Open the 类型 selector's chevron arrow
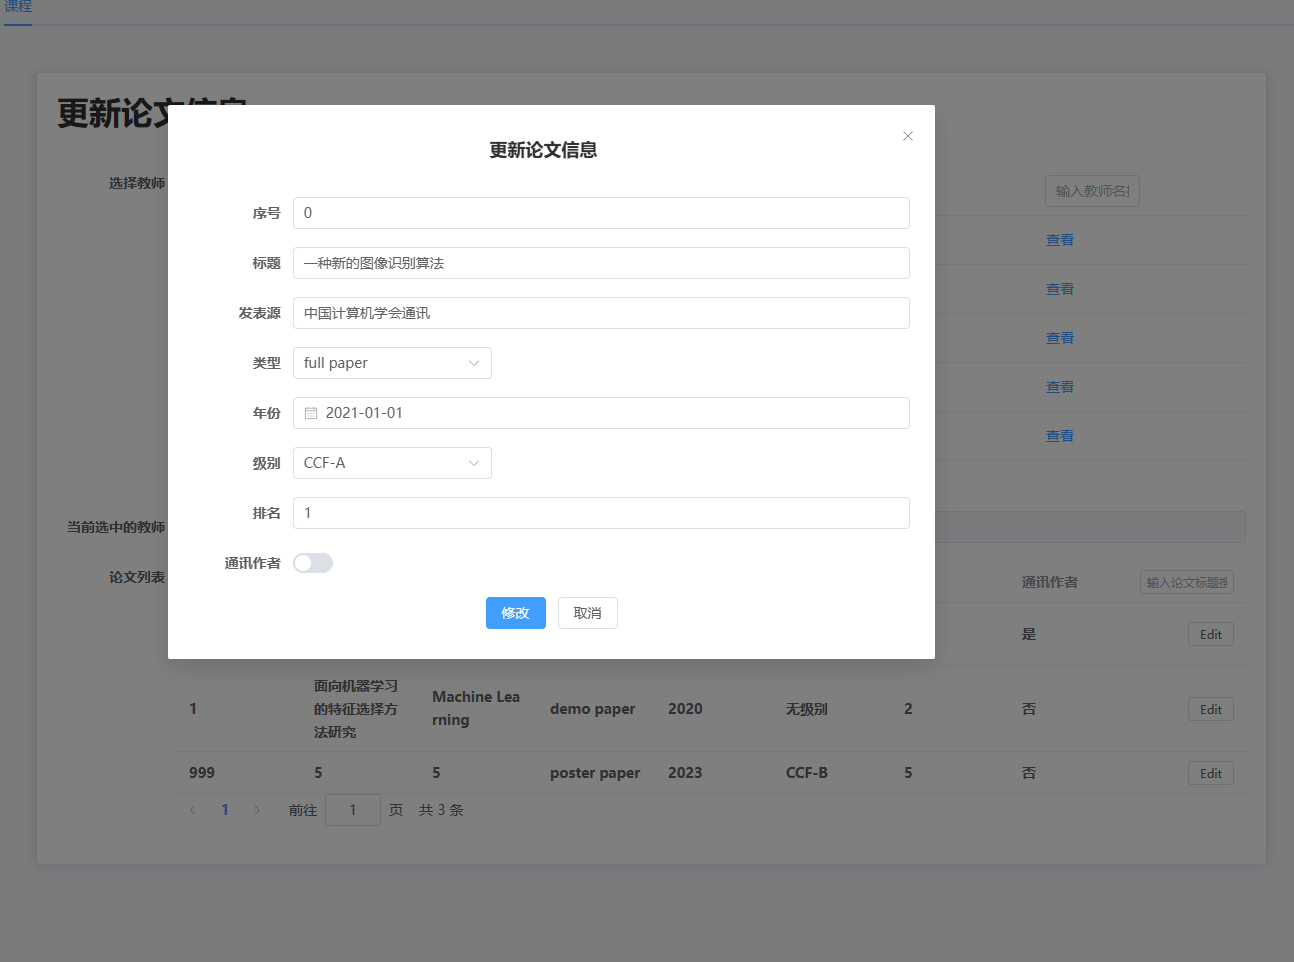 coord(474,362)
